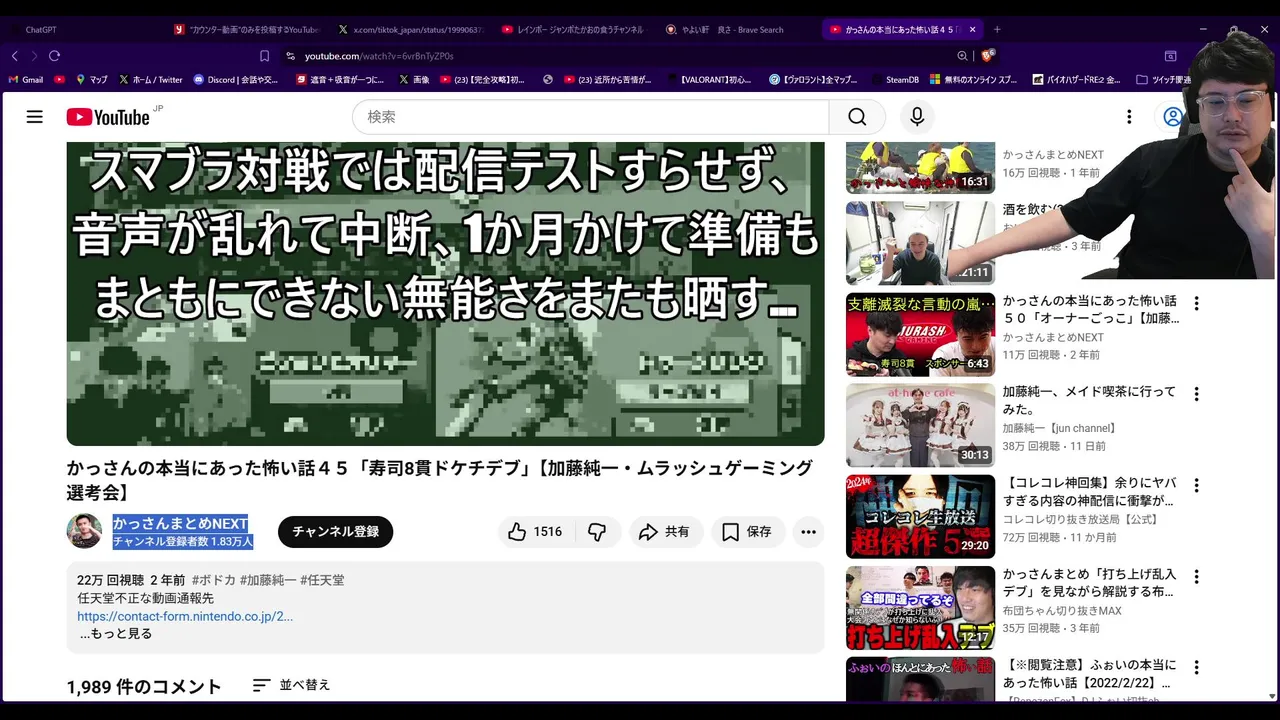Screen dimensions: 1280x720
Task: Click the YouTube logo to go home
Action: 108,117
